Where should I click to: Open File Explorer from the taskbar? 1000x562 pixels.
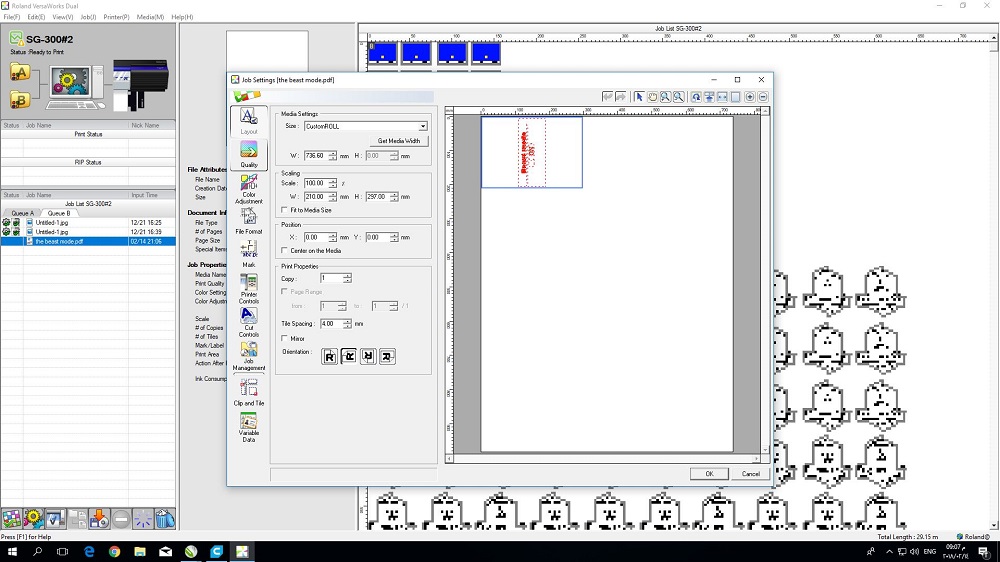[140, 552]
